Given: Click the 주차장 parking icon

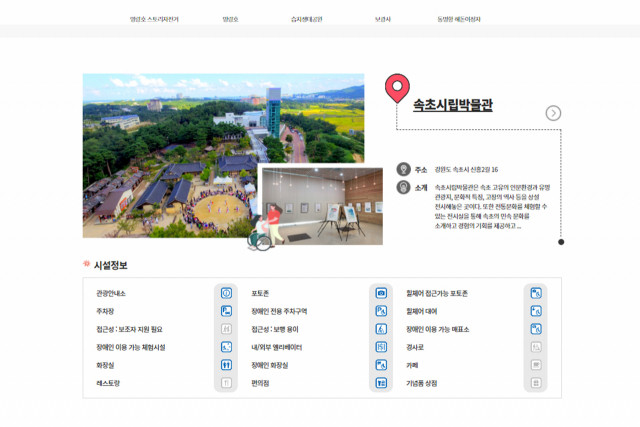Looking at the screenshot, I should 226,311.
